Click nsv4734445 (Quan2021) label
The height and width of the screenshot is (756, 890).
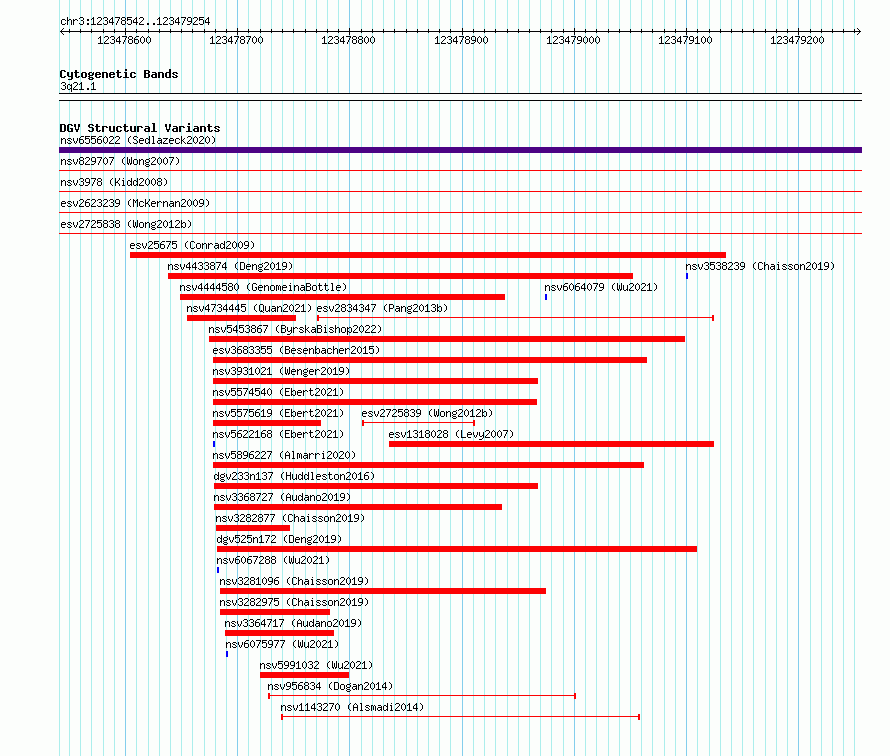[x=249, y=308]
